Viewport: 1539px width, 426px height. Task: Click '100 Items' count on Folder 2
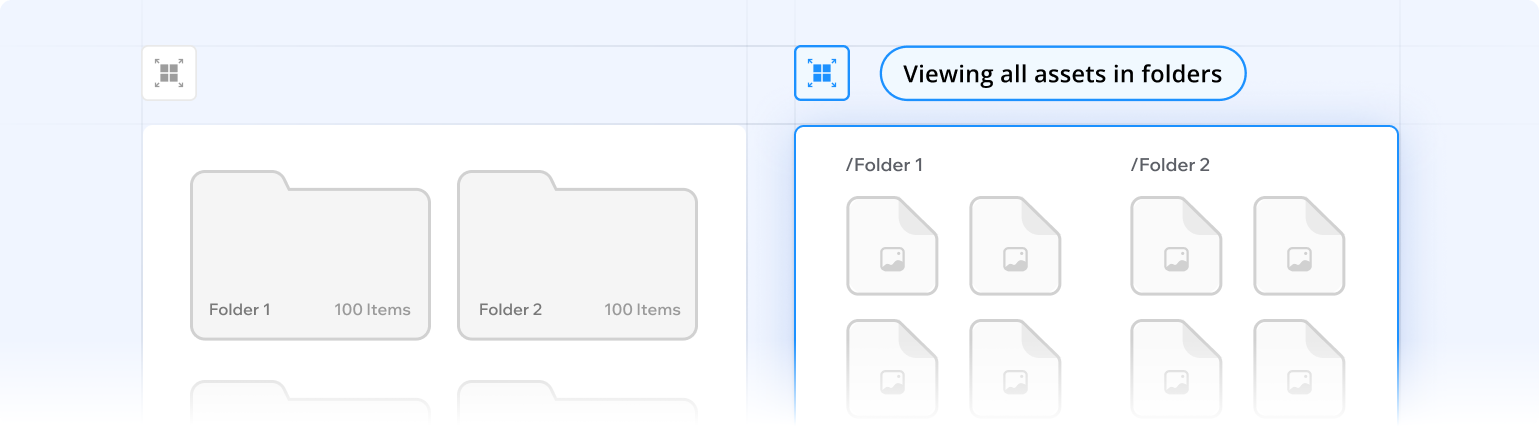642,310
